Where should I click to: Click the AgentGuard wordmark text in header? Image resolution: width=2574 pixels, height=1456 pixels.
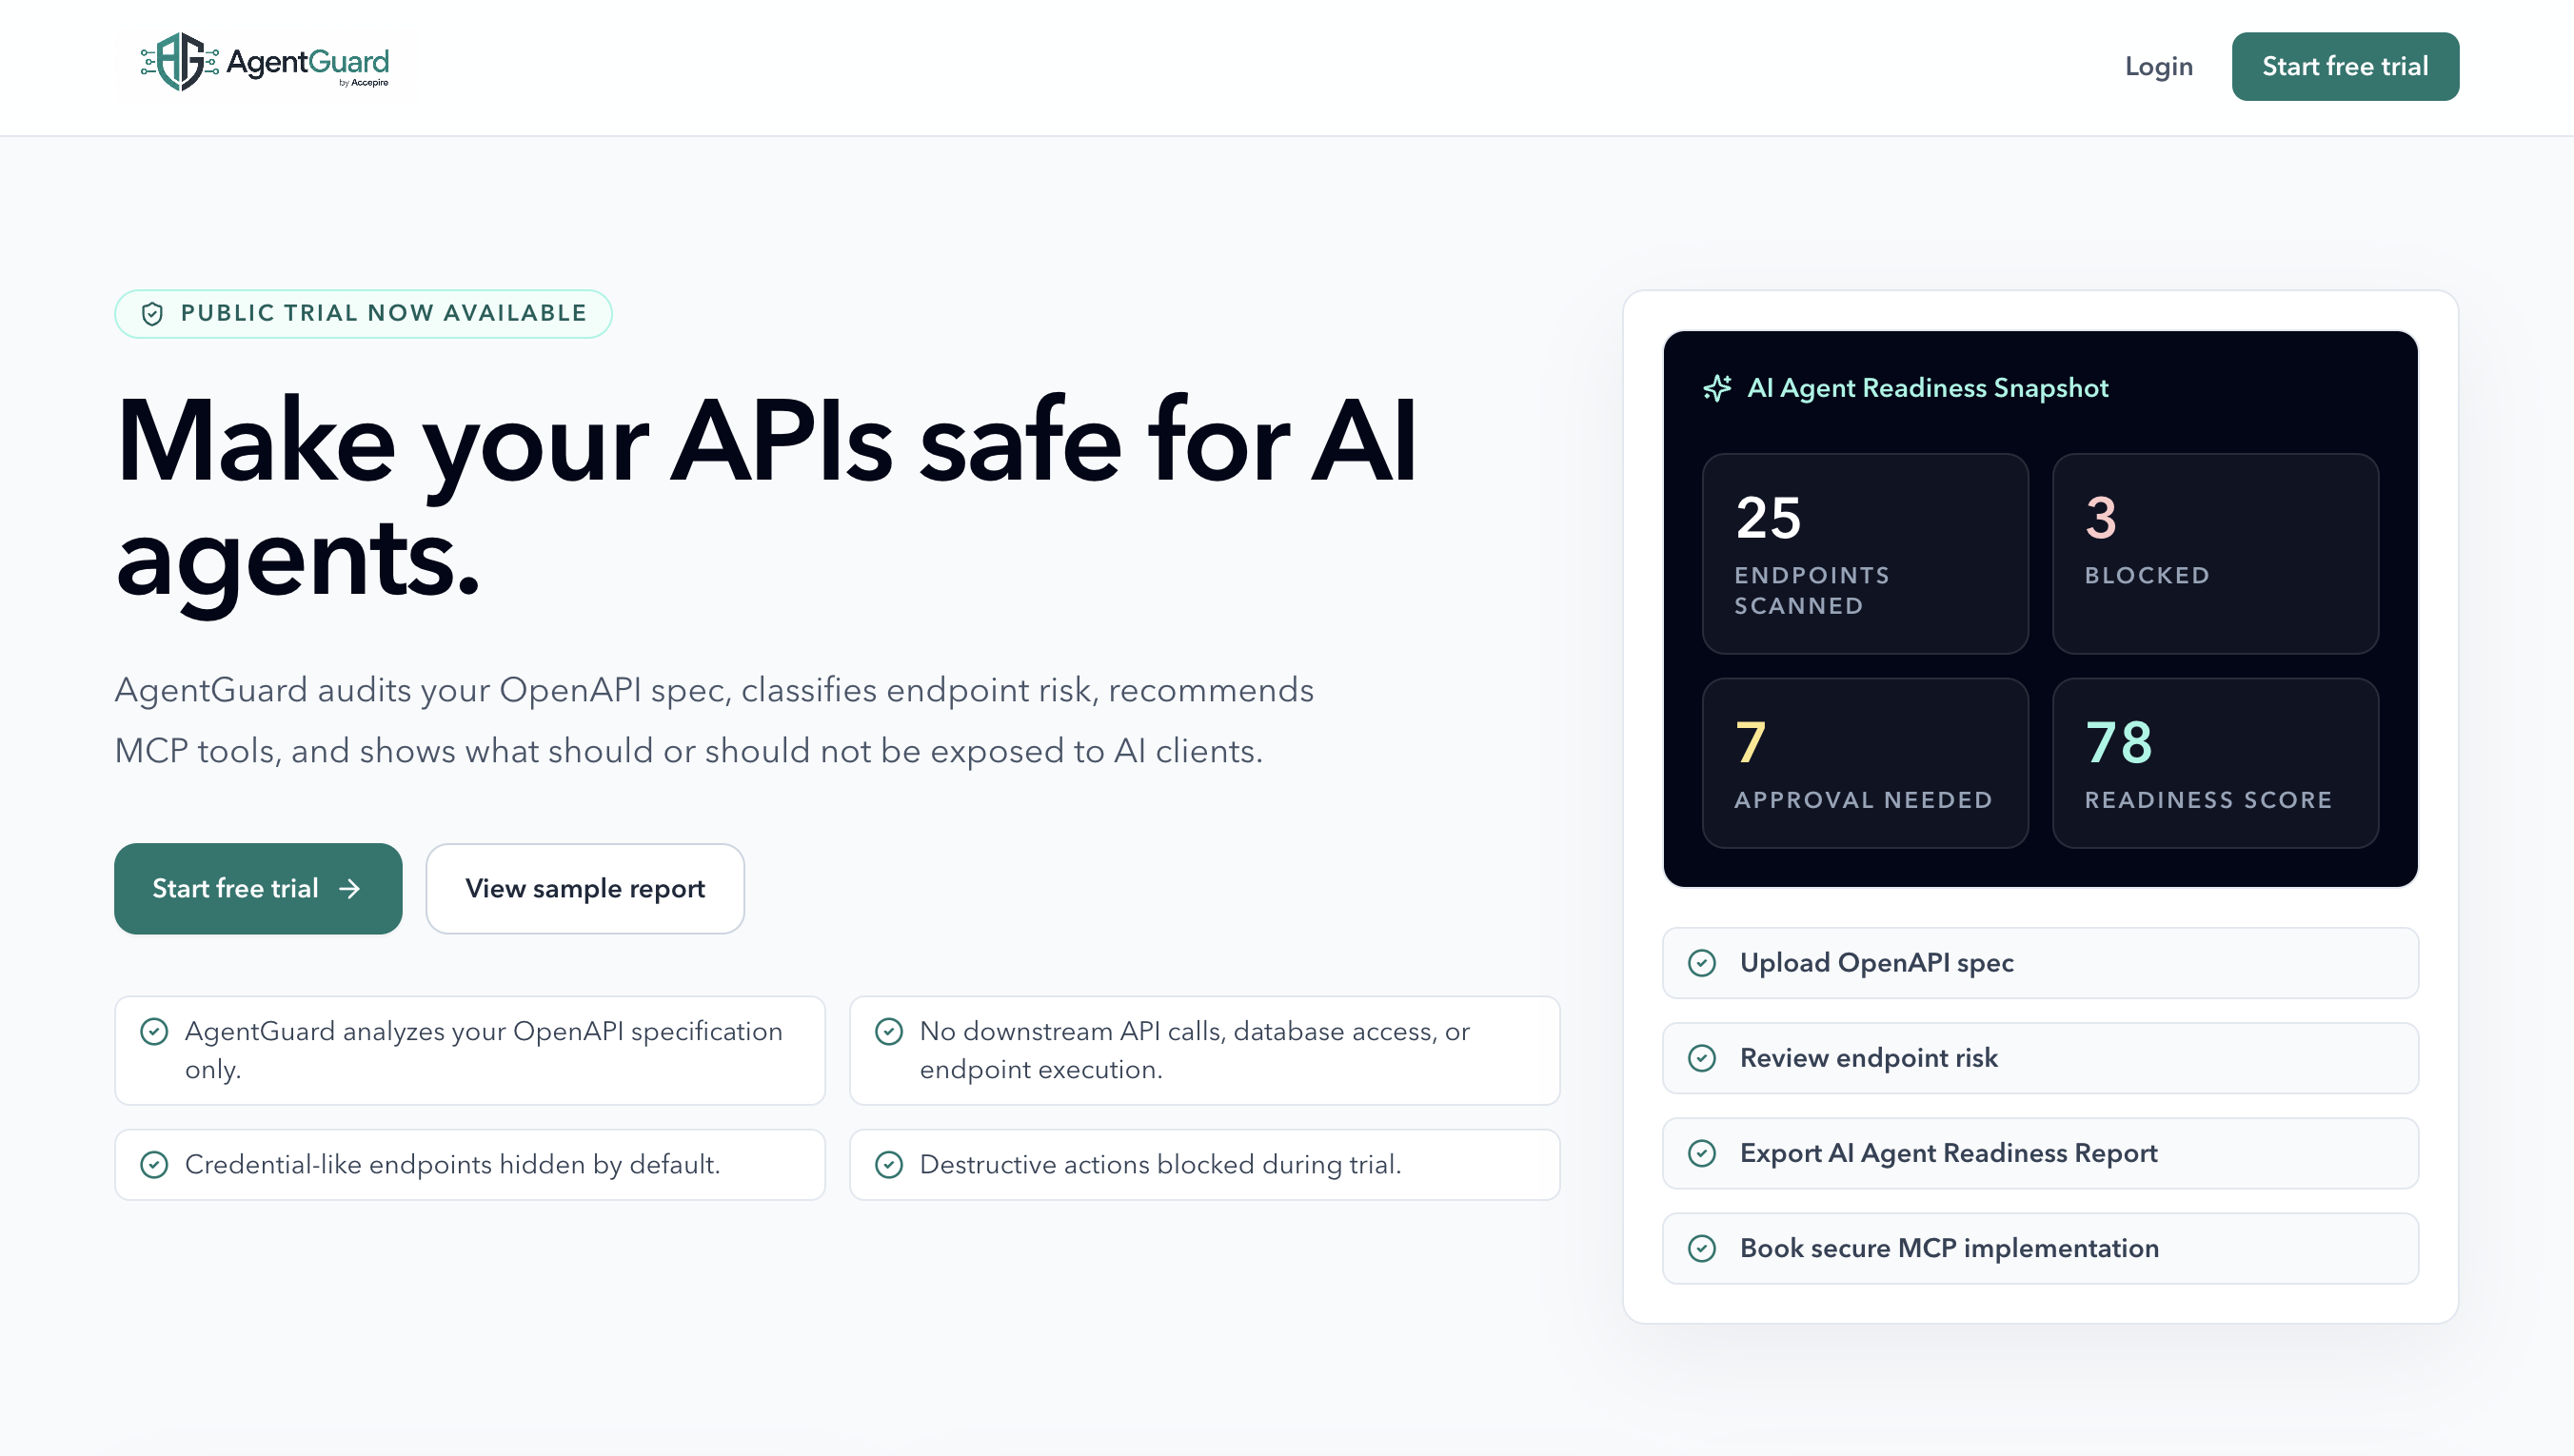click(308, 62)
